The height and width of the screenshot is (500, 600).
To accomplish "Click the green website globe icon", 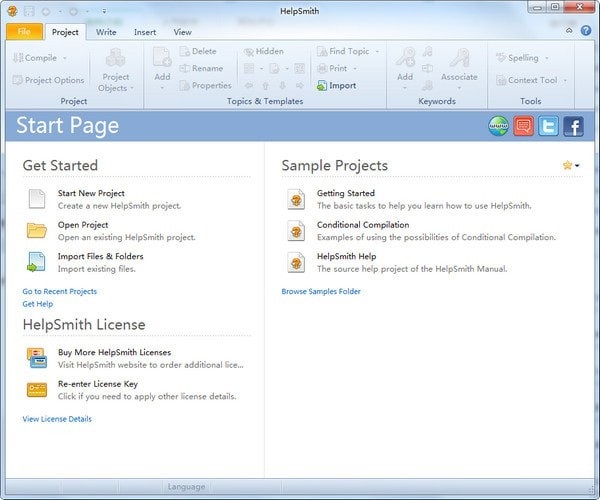I will click(498, 126).
